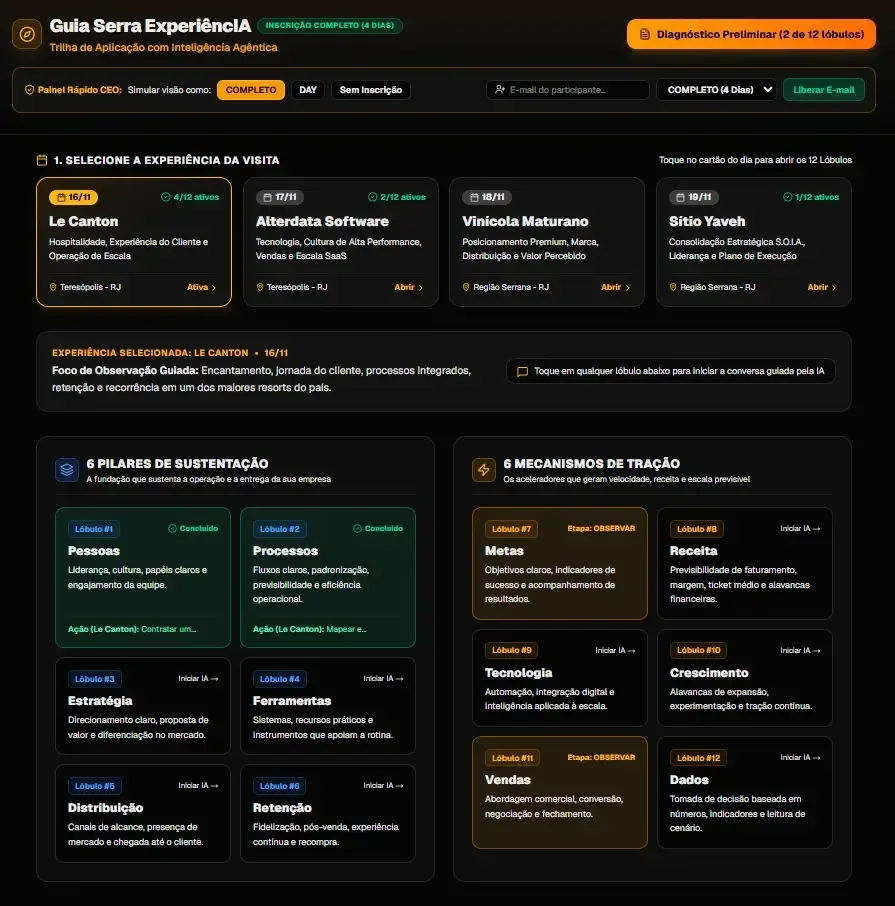Click the 16/11 date badge
Screen dimensions: 895x906
click(x=73, y=197)
